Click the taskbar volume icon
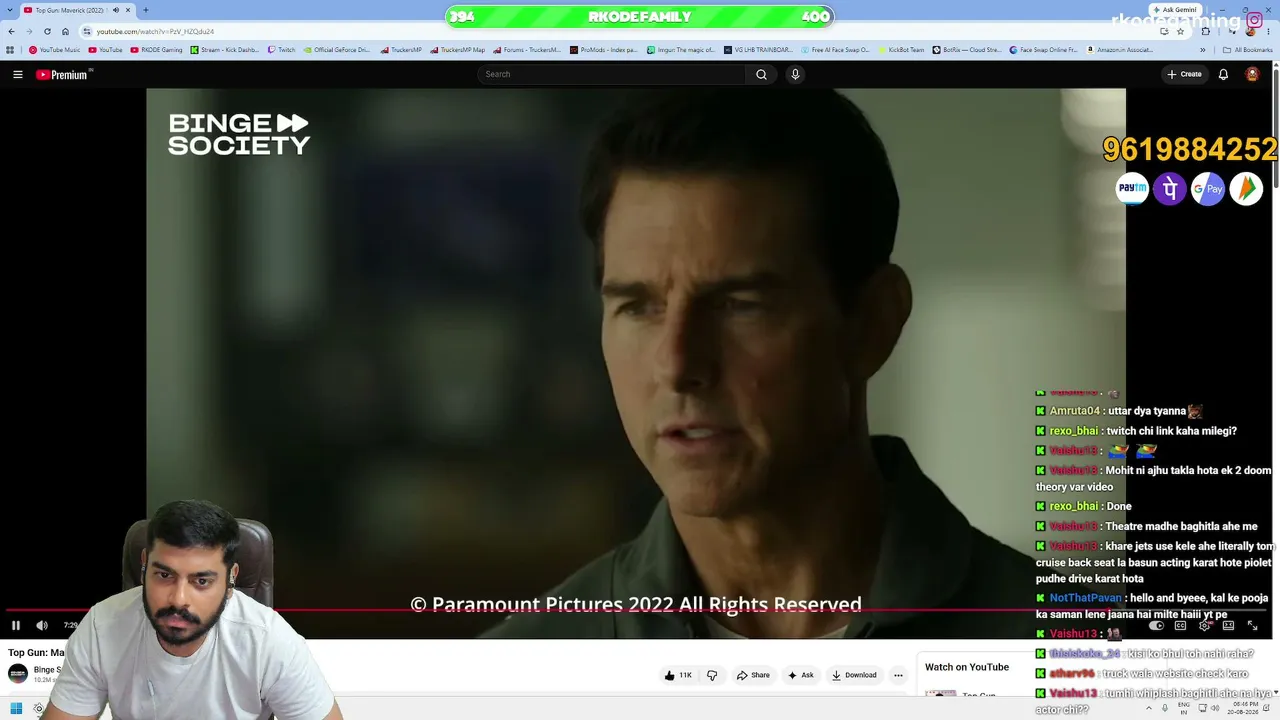Viewport: 1280px width, 720px height. 1216,709
